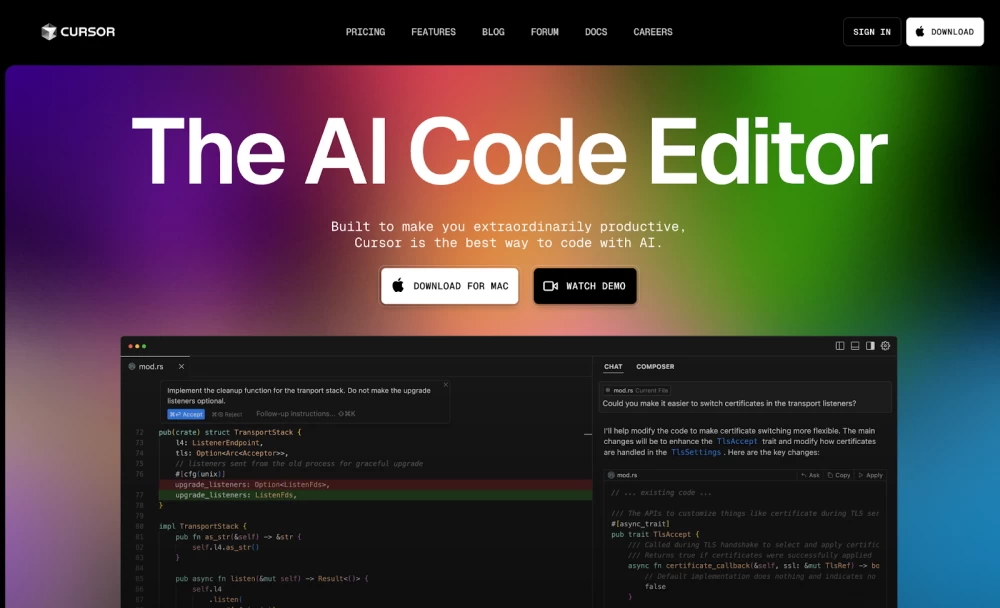Toggle the right sidebar layout icon

pos(870,345)
